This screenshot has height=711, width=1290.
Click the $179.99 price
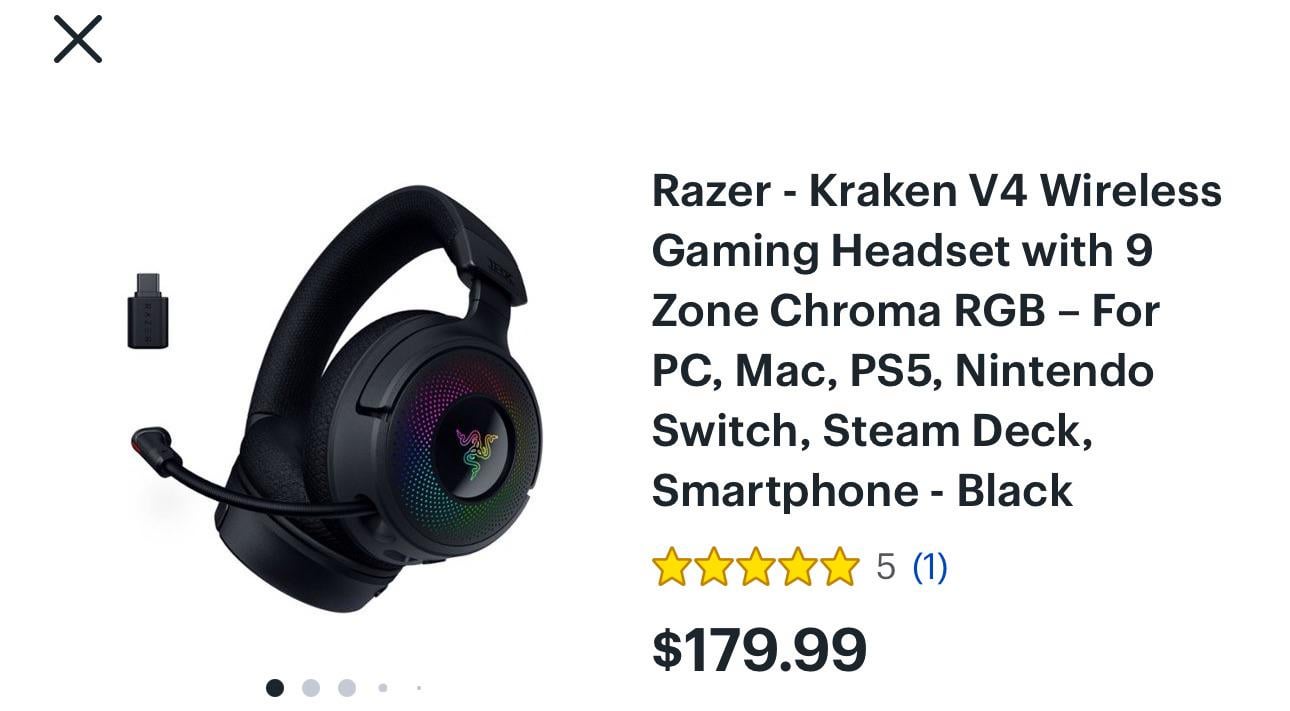click(759, 650)
